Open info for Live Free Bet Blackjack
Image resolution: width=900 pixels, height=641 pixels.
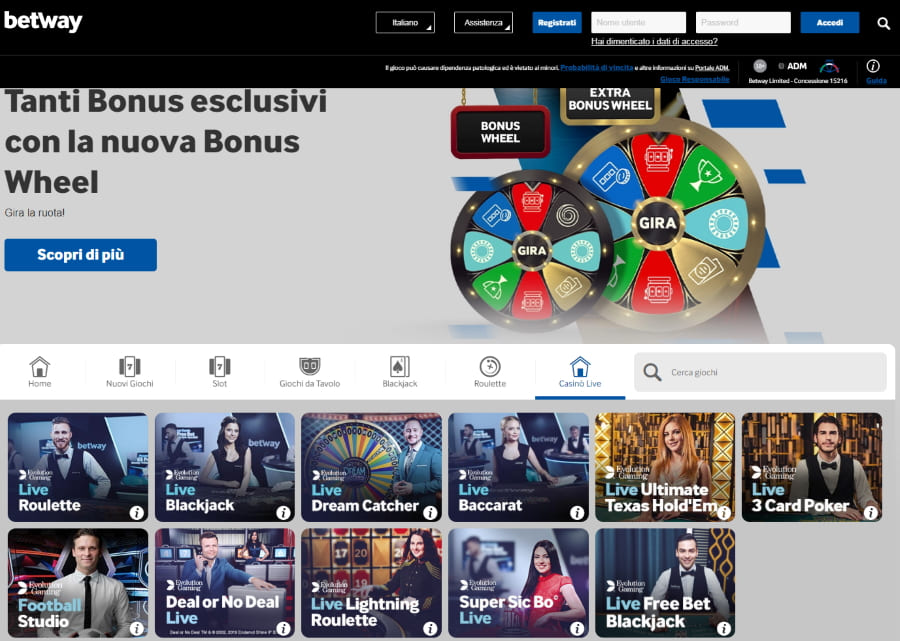(724, 628)
